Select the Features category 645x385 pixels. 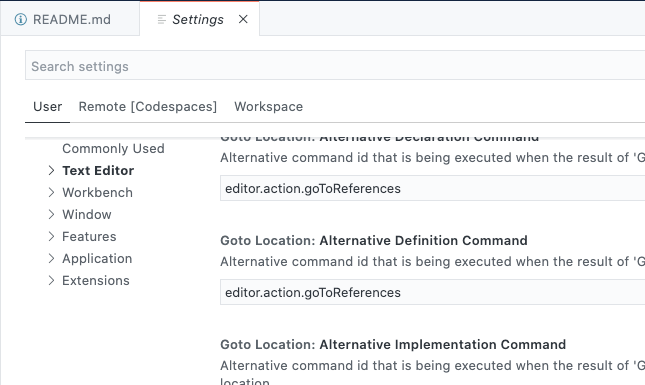89,237
